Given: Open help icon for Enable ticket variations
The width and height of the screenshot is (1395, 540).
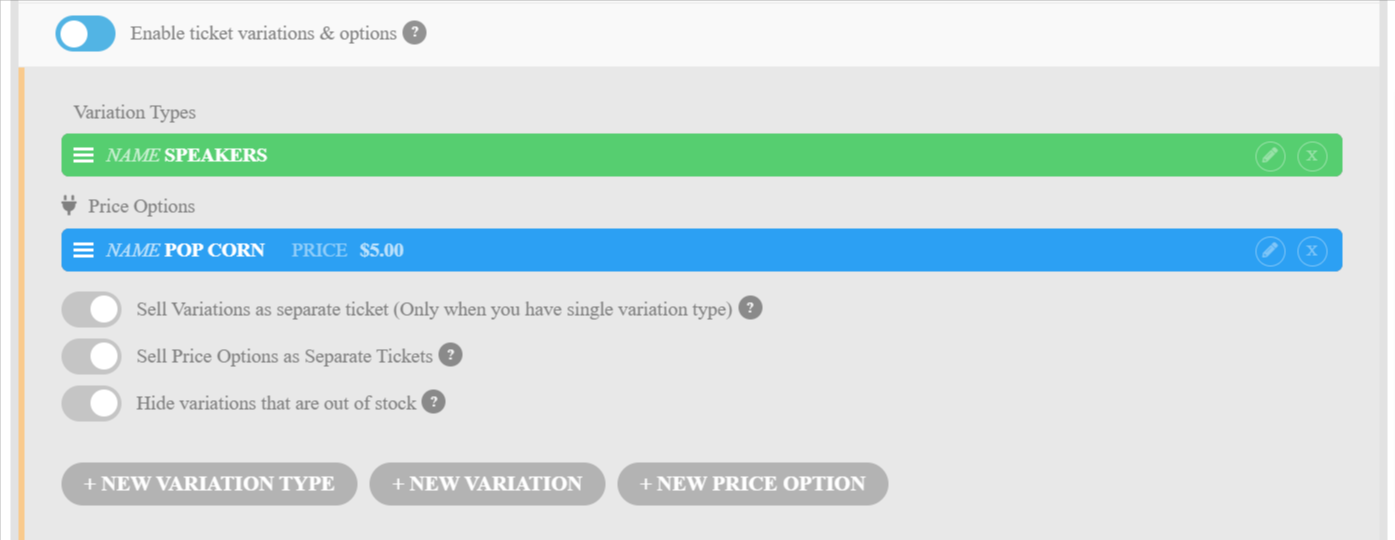Looking at the screenshot, I should click(x=414, y=33).
